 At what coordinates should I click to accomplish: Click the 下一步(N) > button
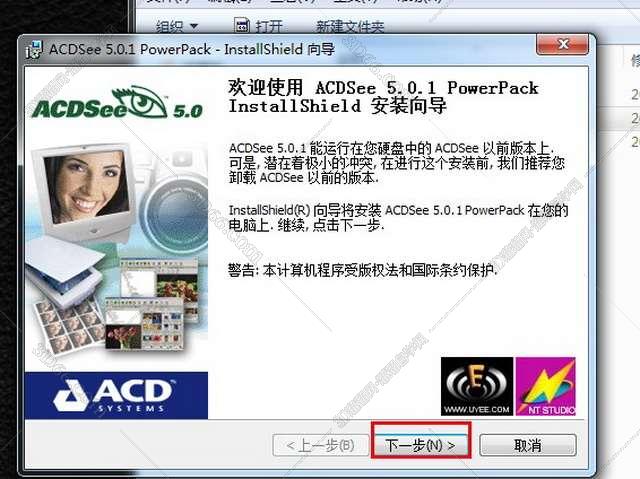tap(421, 445)
